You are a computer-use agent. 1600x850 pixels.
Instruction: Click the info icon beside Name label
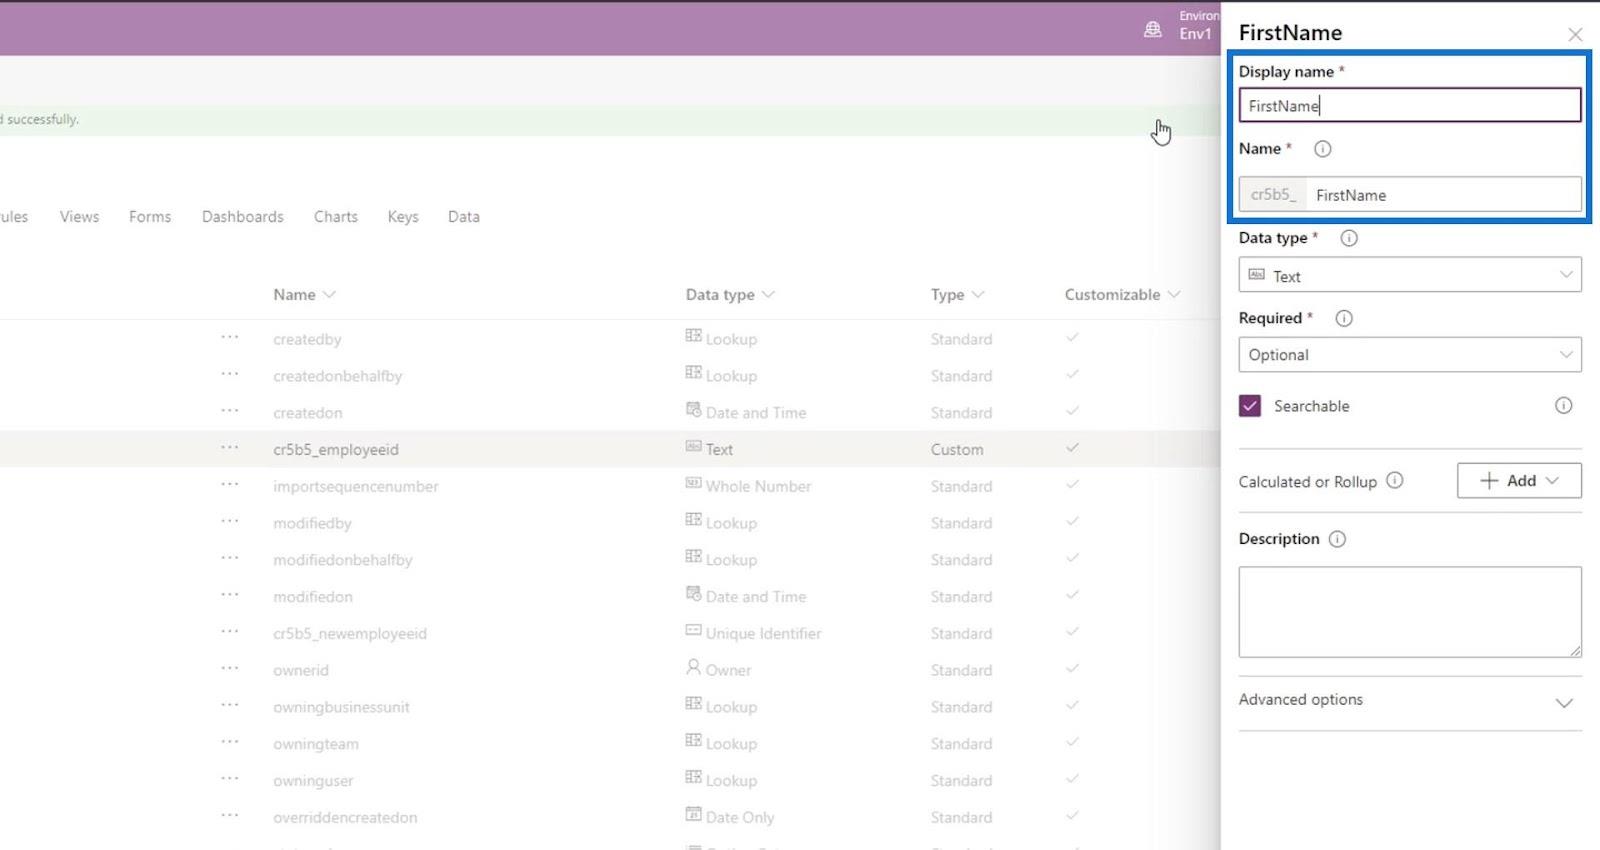click(1322, 149)
